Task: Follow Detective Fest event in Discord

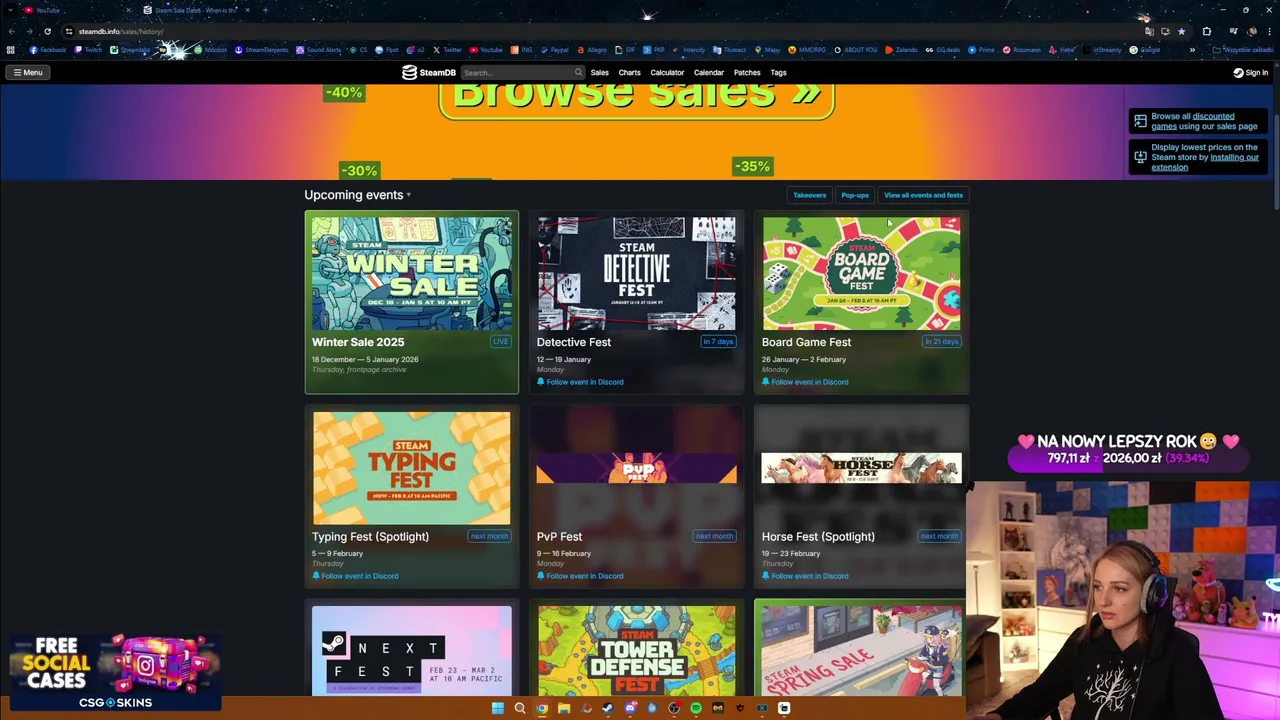Action: click(x=580, y=382)
